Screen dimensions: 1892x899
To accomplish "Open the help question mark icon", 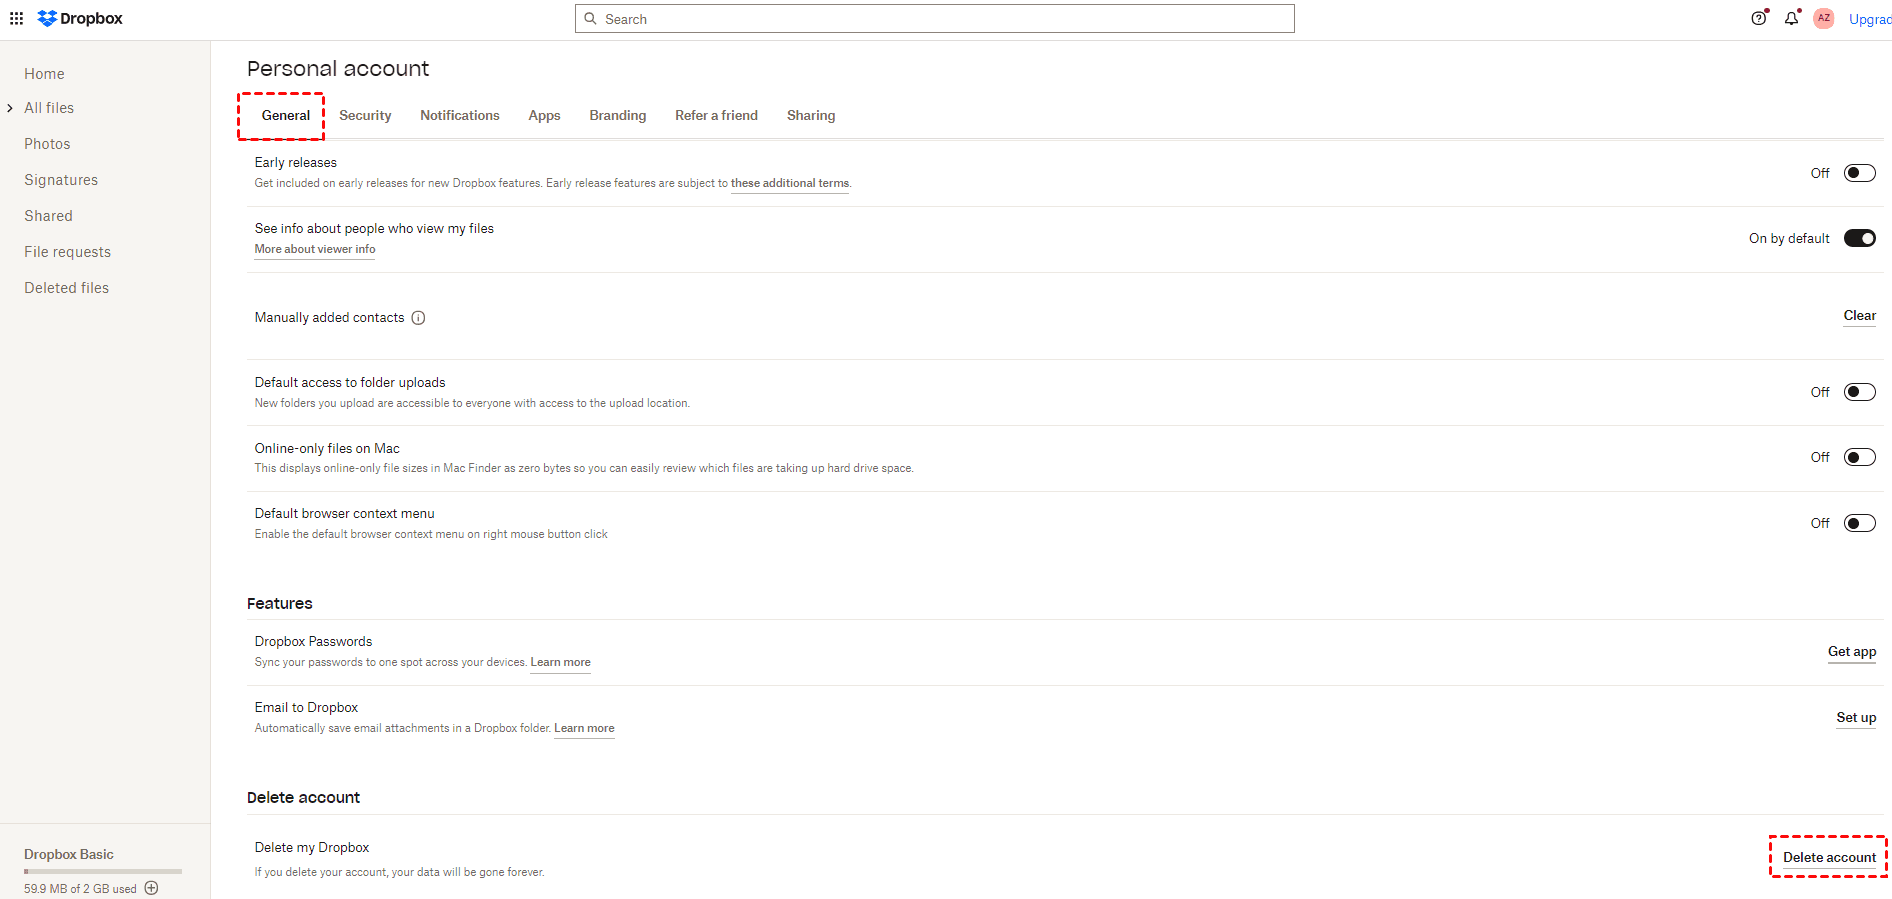I will click(1759, 18).
